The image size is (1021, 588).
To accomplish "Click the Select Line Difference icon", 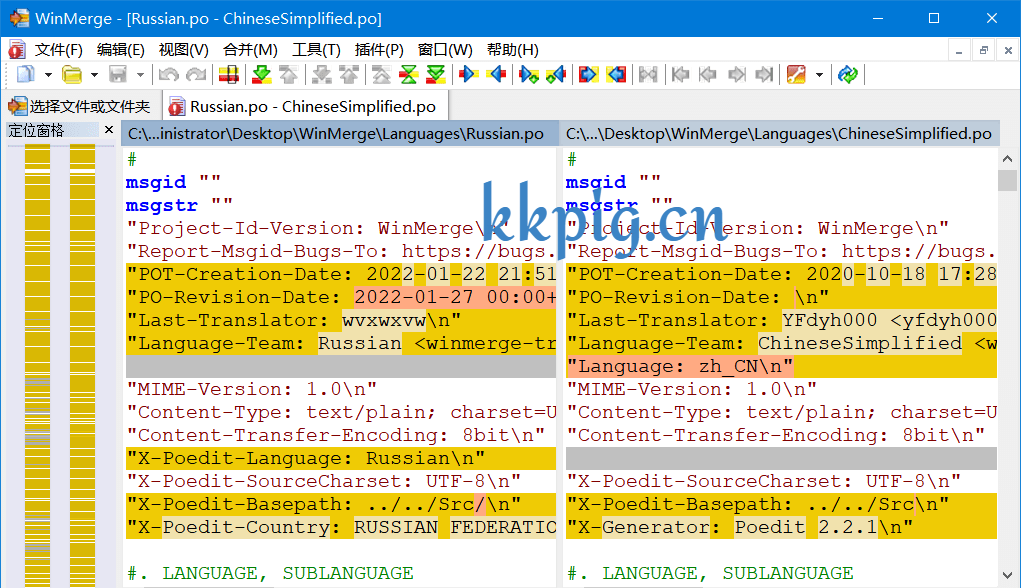I will point(229,75).
